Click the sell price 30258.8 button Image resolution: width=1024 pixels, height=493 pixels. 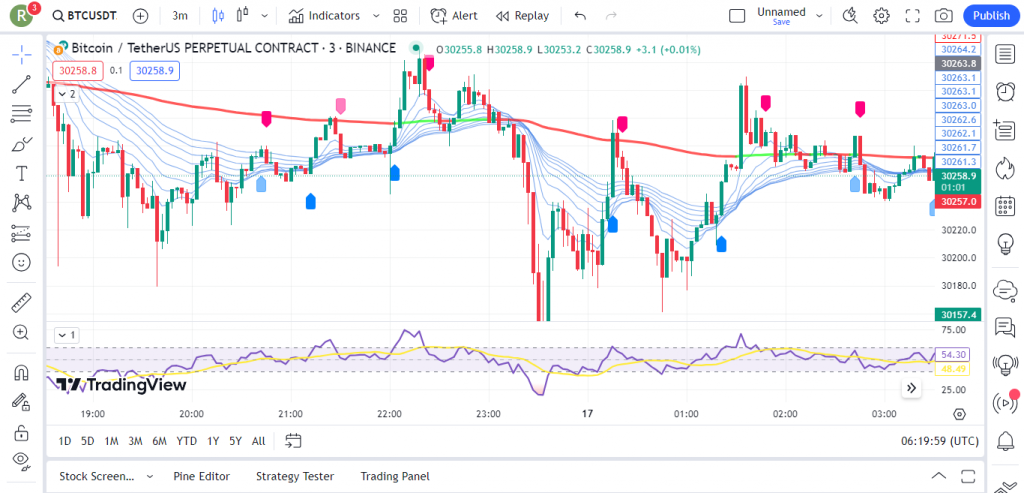pos(78,71)
